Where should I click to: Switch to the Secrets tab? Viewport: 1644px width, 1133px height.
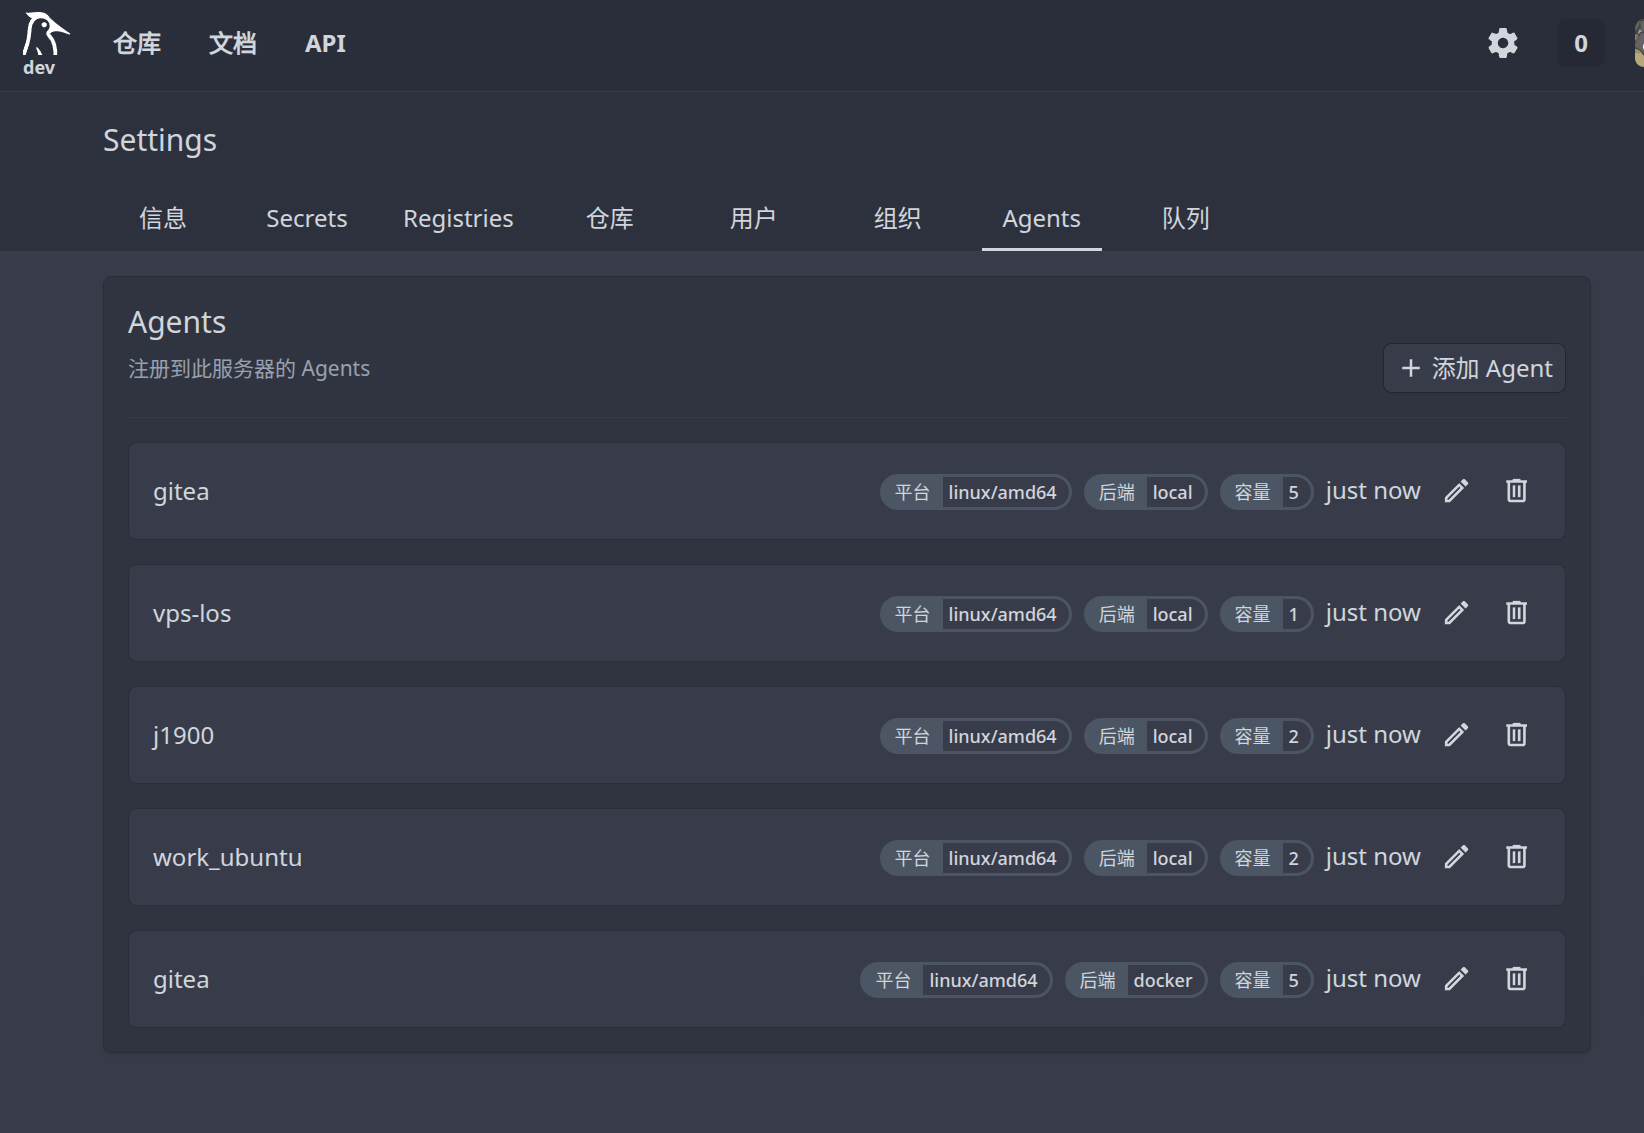306,219
